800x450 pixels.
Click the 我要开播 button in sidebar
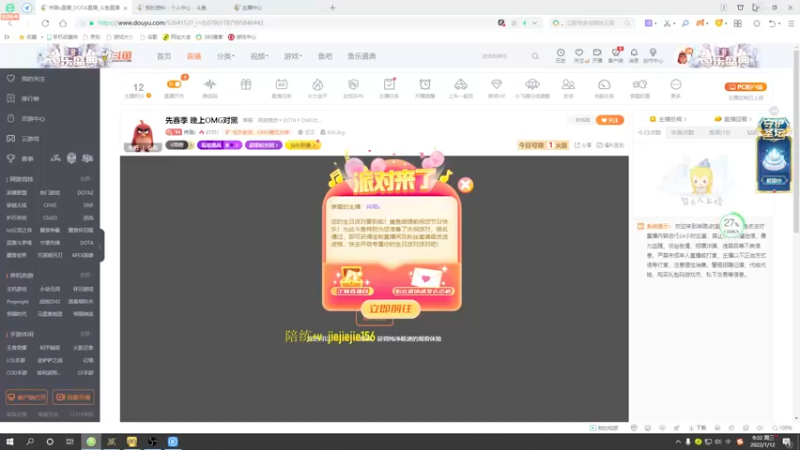click(x=73, y=397)
